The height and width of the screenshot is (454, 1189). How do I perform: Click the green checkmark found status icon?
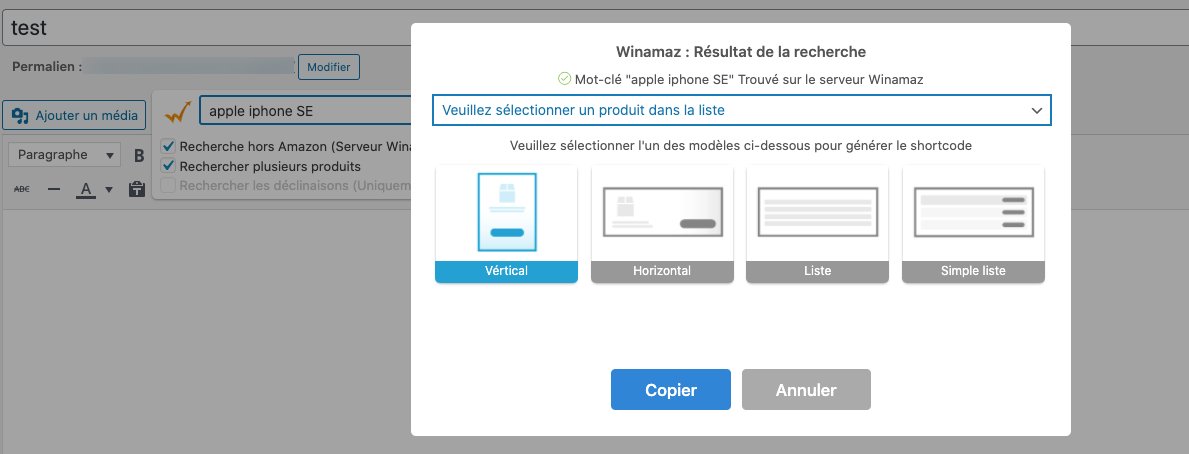pyautogui.click(x=564, y=78)
